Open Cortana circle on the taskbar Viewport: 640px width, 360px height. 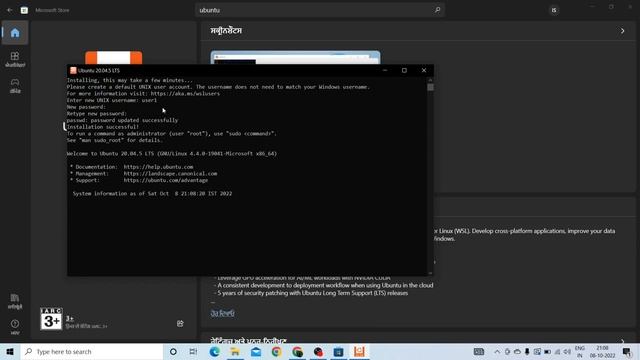coord(173,351)
